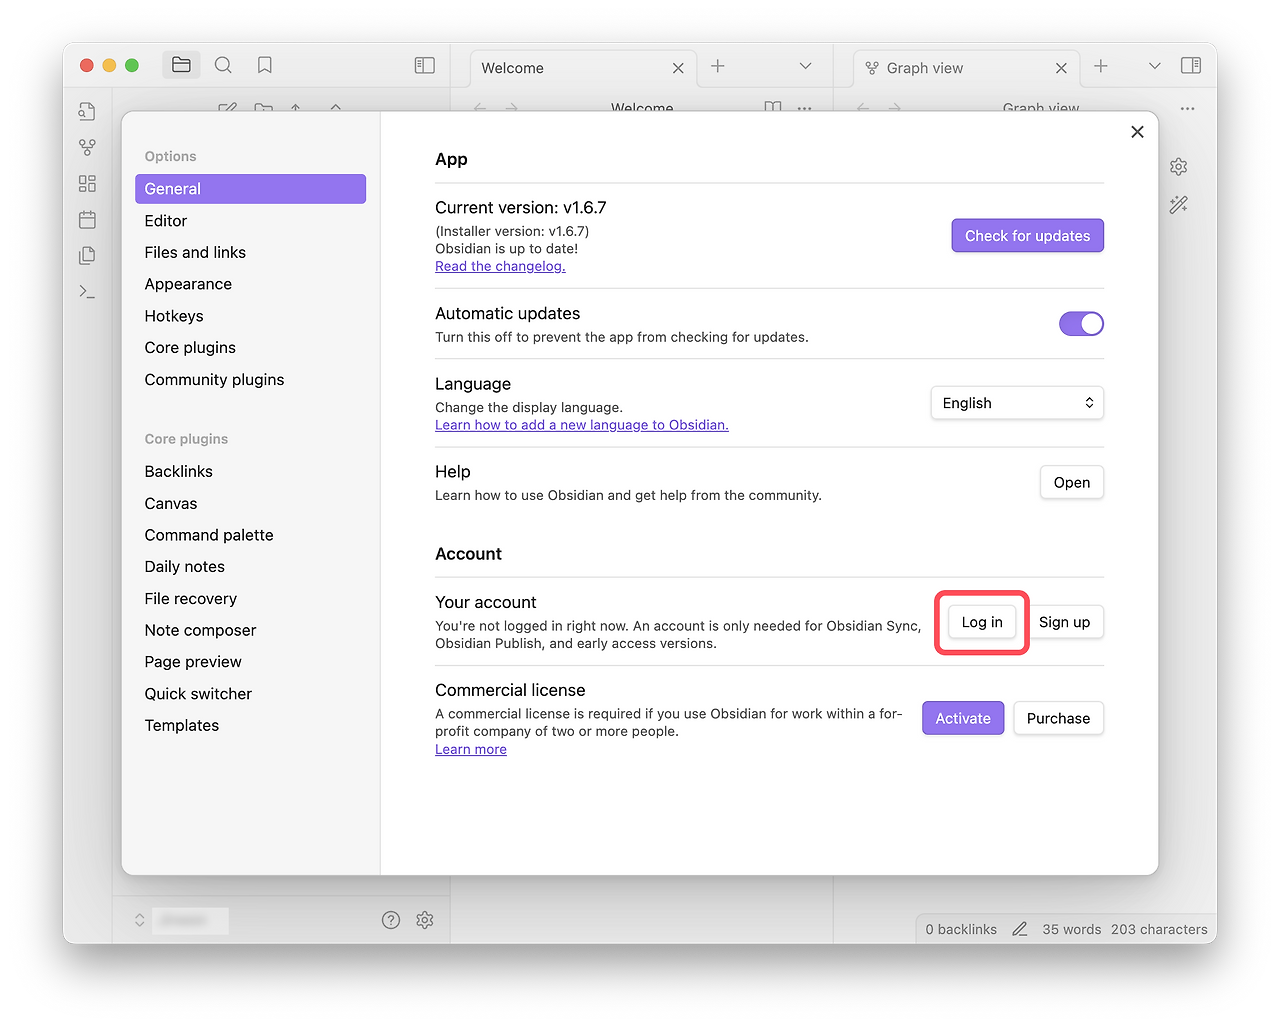1280x1027 pixels.
Task: Switch to the Welcome tab
Action: (x=582, y=68)
